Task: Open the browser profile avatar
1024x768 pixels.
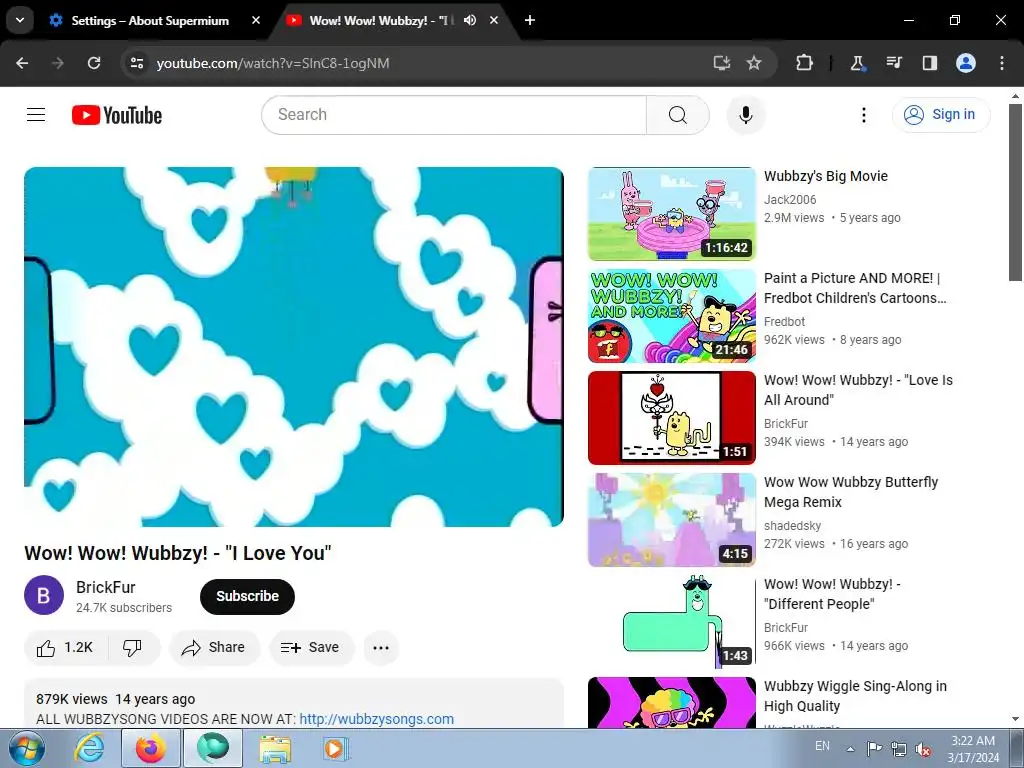Action: 966,63
